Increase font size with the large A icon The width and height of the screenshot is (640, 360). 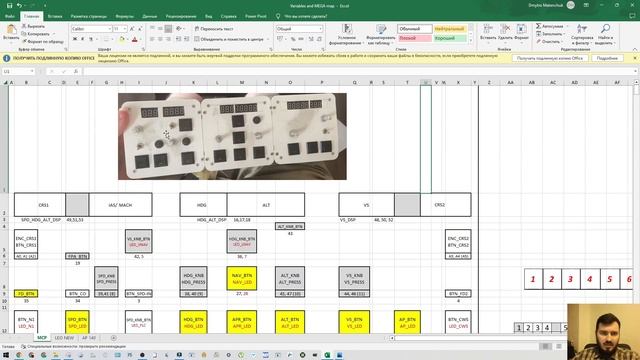point(132,29)
